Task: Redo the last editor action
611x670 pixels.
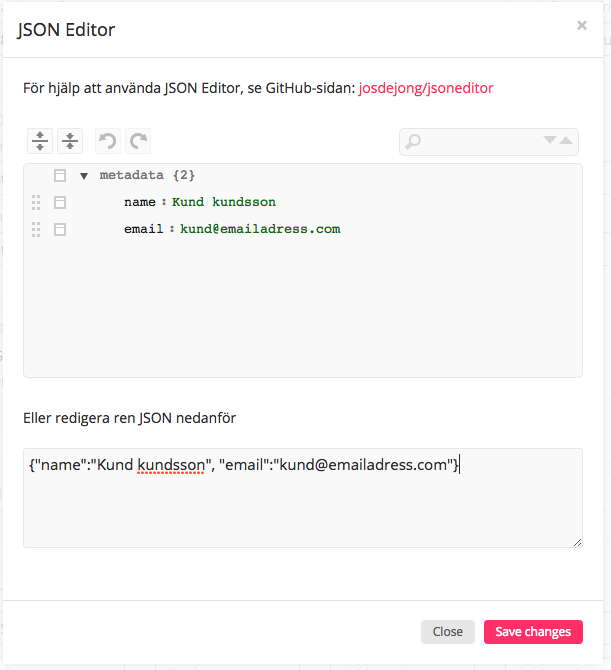Action: point(138,141)
